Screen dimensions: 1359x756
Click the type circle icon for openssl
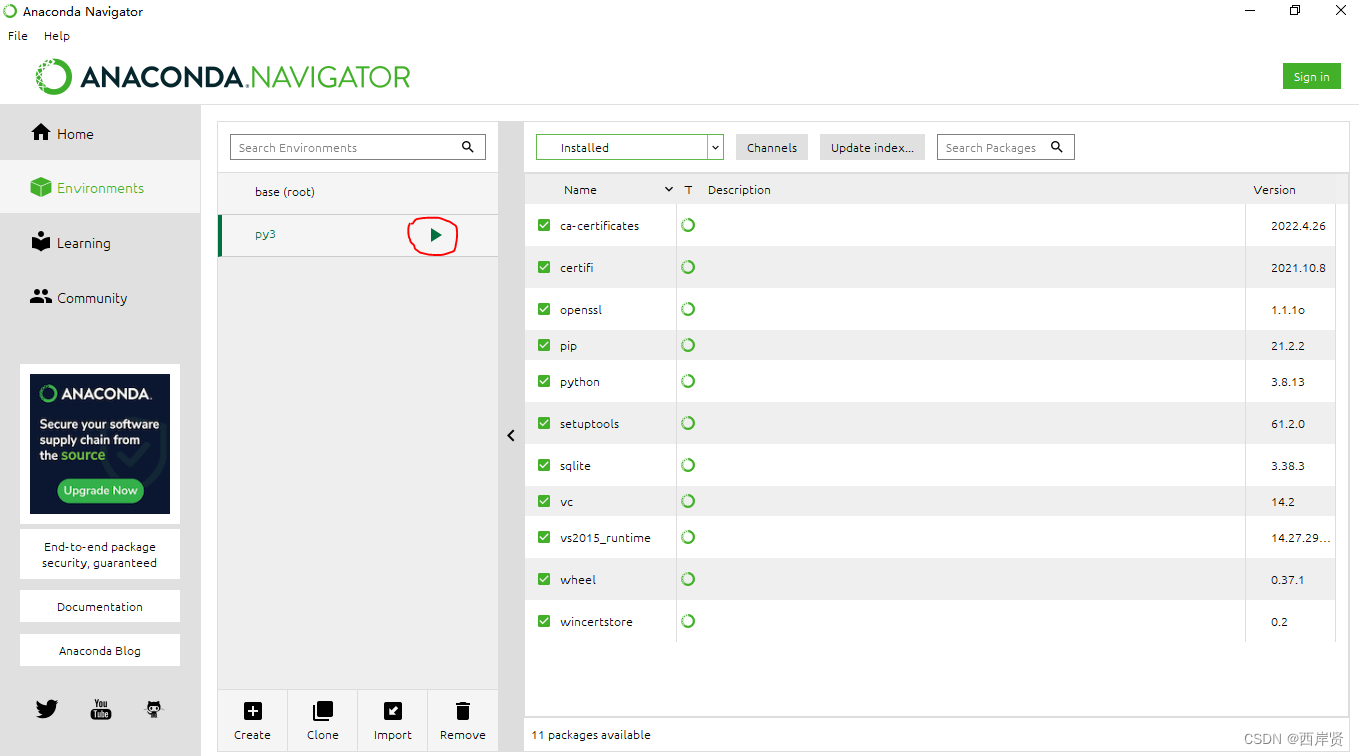[688, 309]
